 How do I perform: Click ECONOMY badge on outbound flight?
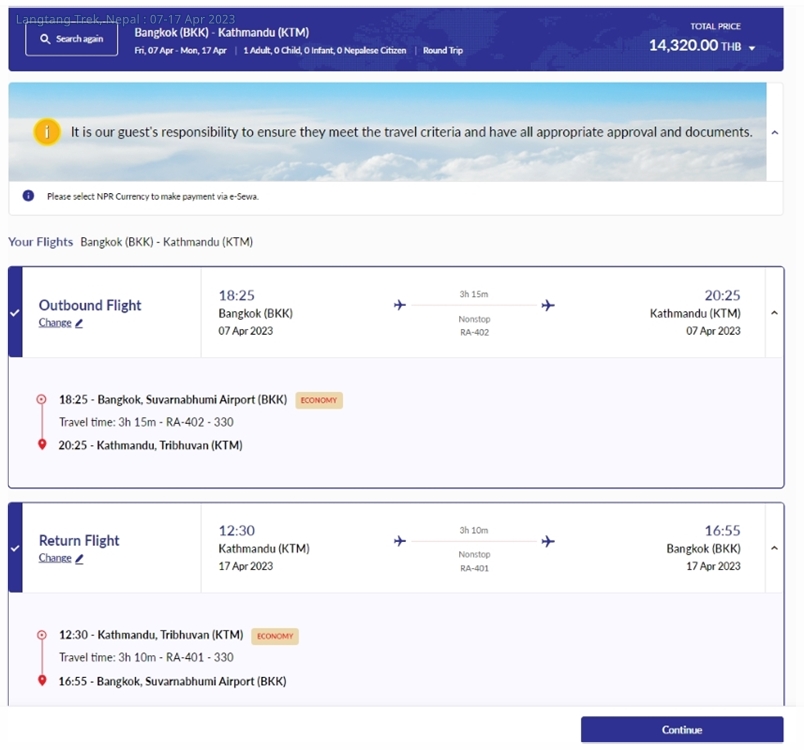pyautogui.click(x=319, y=400)
